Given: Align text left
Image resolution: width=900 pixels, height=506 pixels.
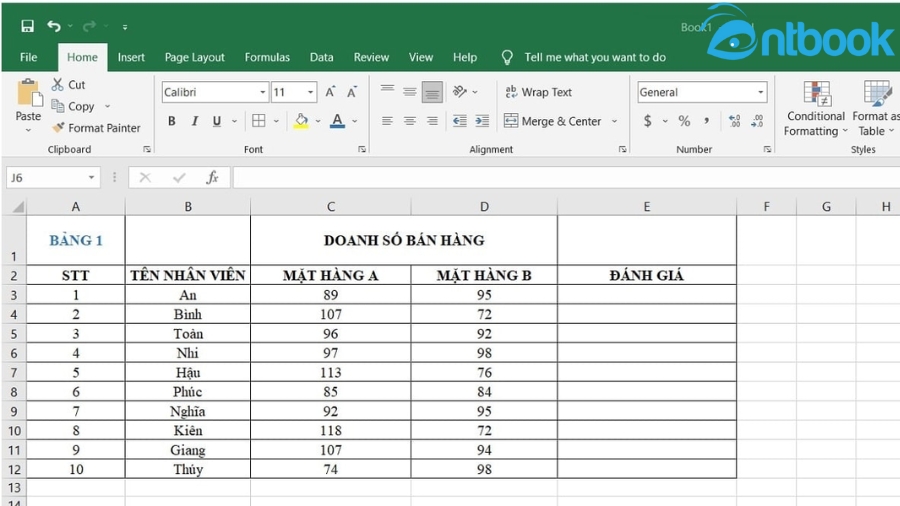Looking at the screenshot, I should pos(387,121).
